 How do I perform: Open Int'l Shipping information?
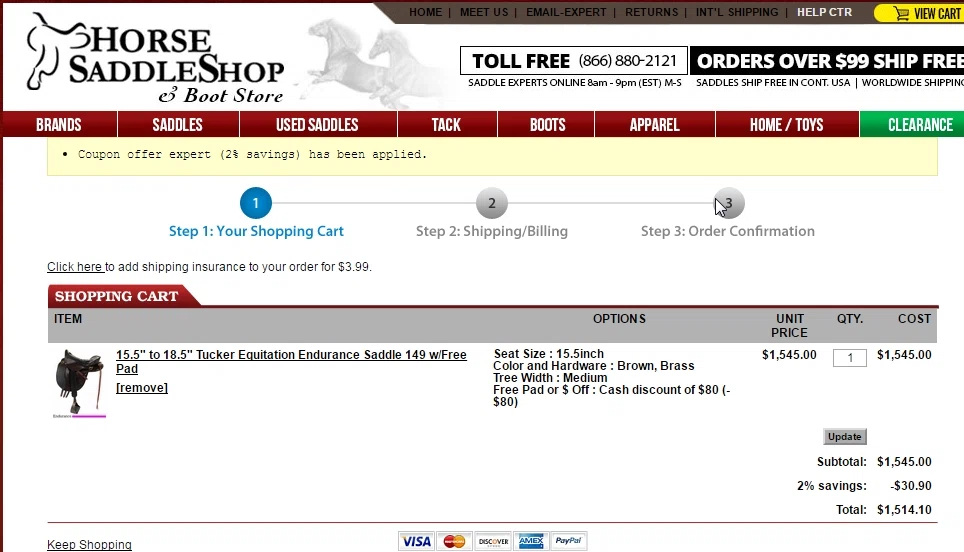tap(737, 12)
